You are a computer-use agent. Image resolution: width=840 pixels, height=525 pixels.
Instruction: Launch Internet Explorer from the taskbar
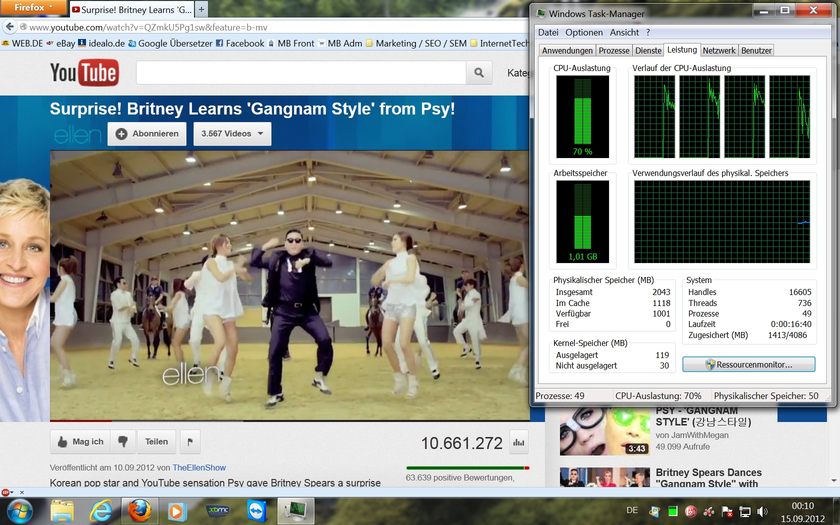click(x=100, y=511)
